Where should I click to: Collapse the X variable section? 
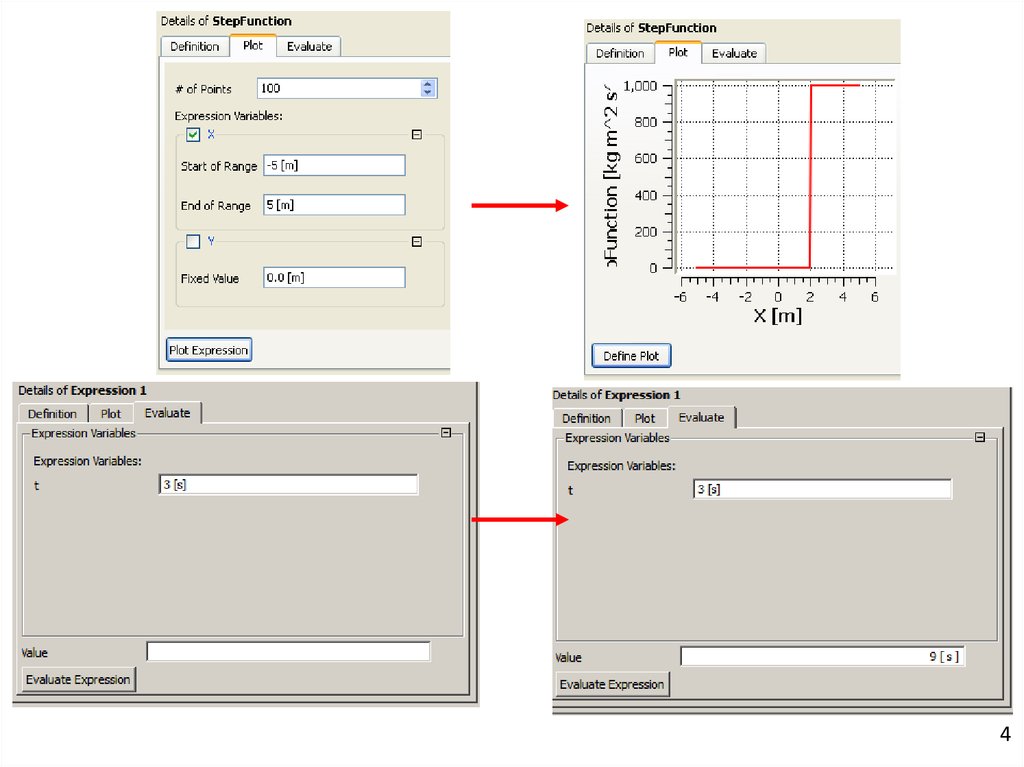point(417,135)
